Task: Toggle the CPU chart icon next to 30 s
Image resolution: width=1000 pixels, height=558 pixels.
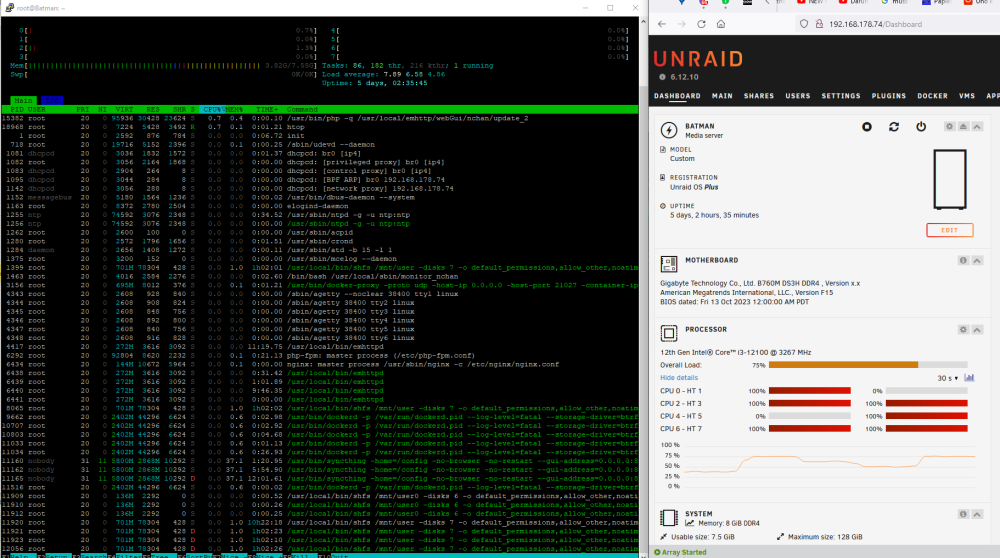Action: [969, 378]
